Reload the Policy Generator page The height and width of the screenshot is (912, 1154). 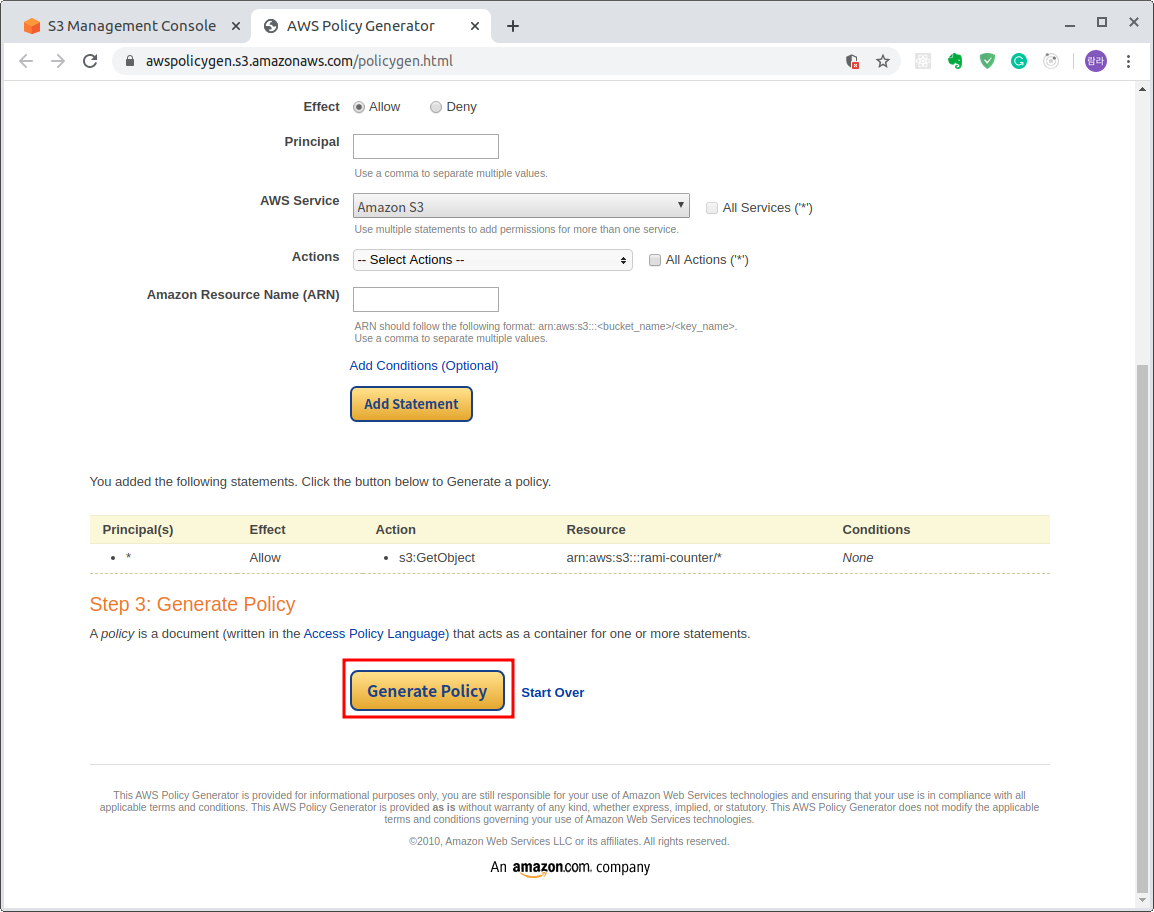pyautogui.click(x=90, y=61)
